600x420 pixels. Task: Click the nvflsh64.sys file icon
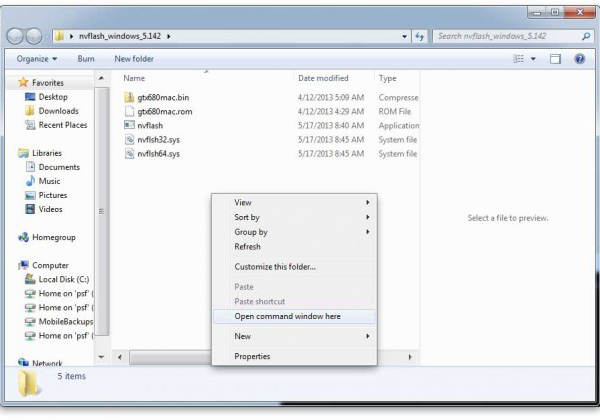click(x=129, y=154)
